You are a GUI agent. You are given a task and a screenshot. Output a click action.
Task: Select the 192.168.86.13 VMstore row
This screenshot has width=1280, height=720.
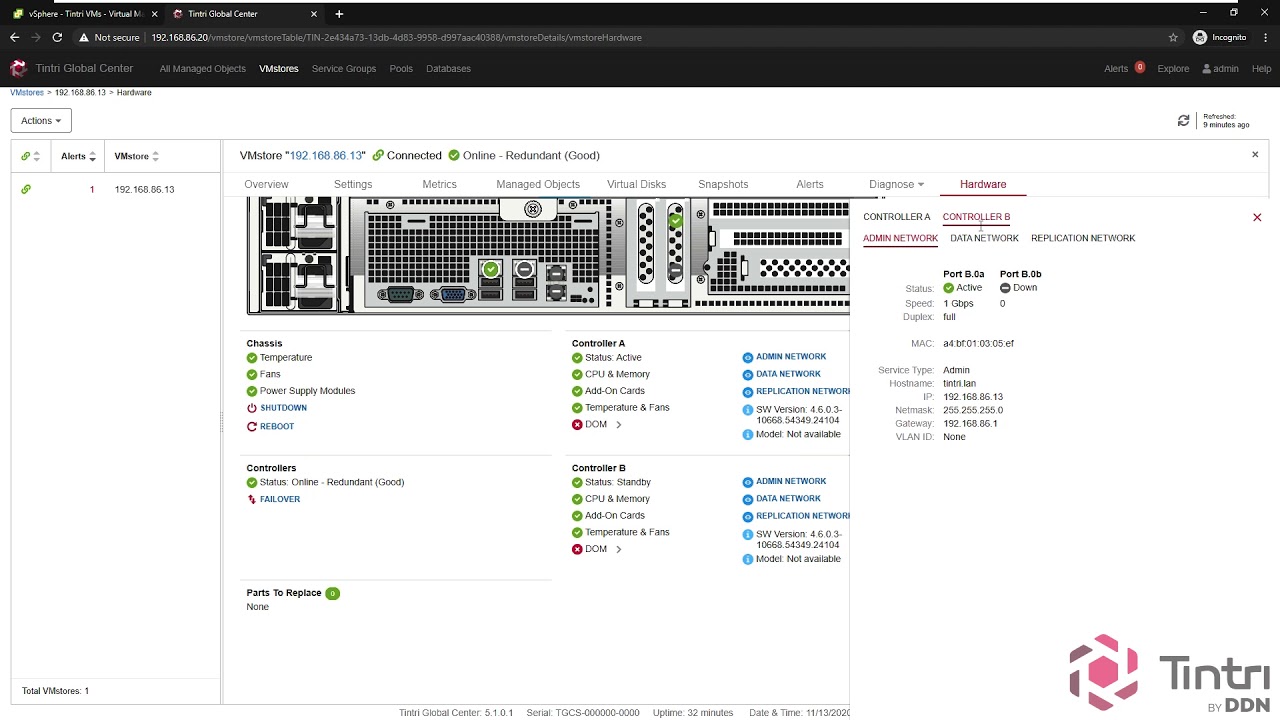click(x=116, y=189)
